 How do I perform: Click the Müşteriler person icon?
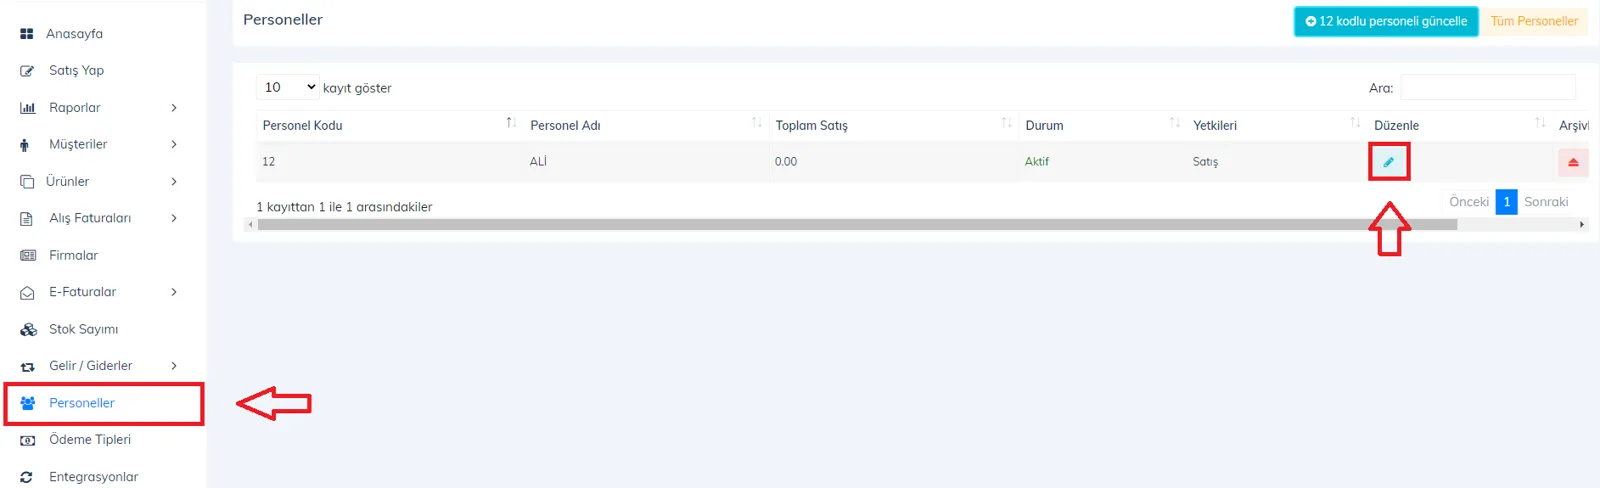(x=24, y=145)
